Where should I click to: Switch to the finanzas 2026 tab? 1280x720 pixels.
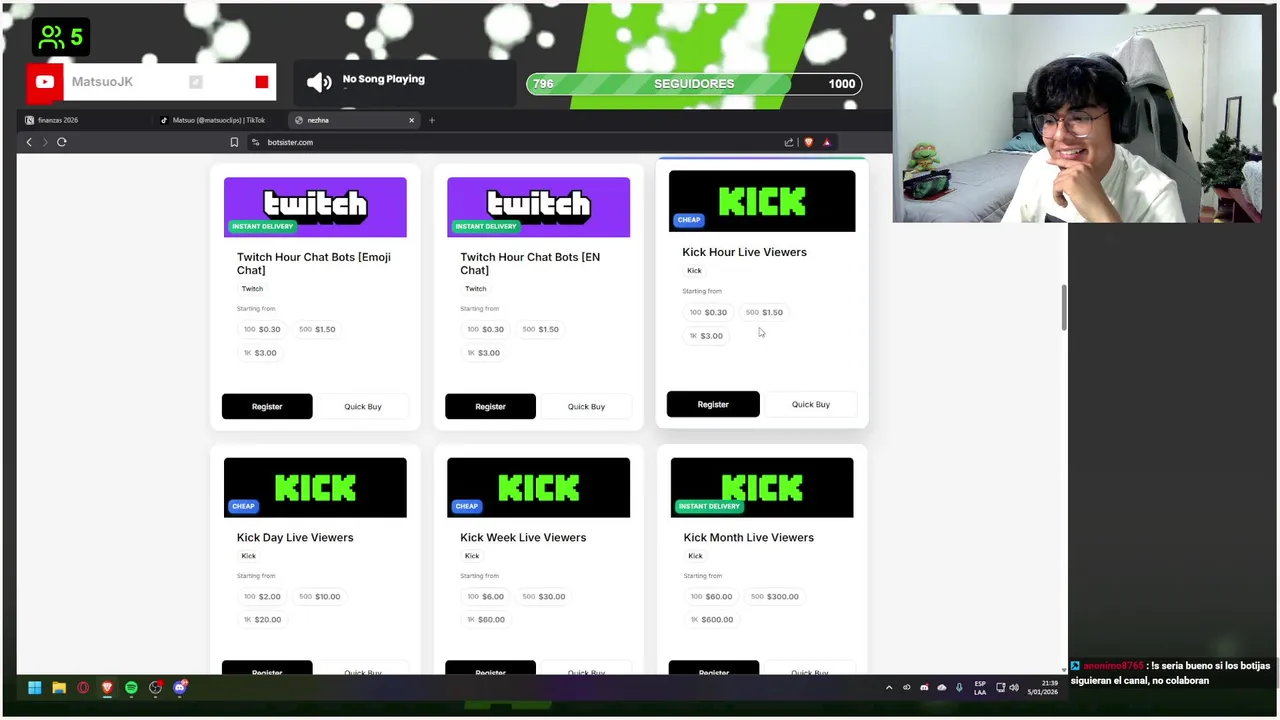(85, 120)
